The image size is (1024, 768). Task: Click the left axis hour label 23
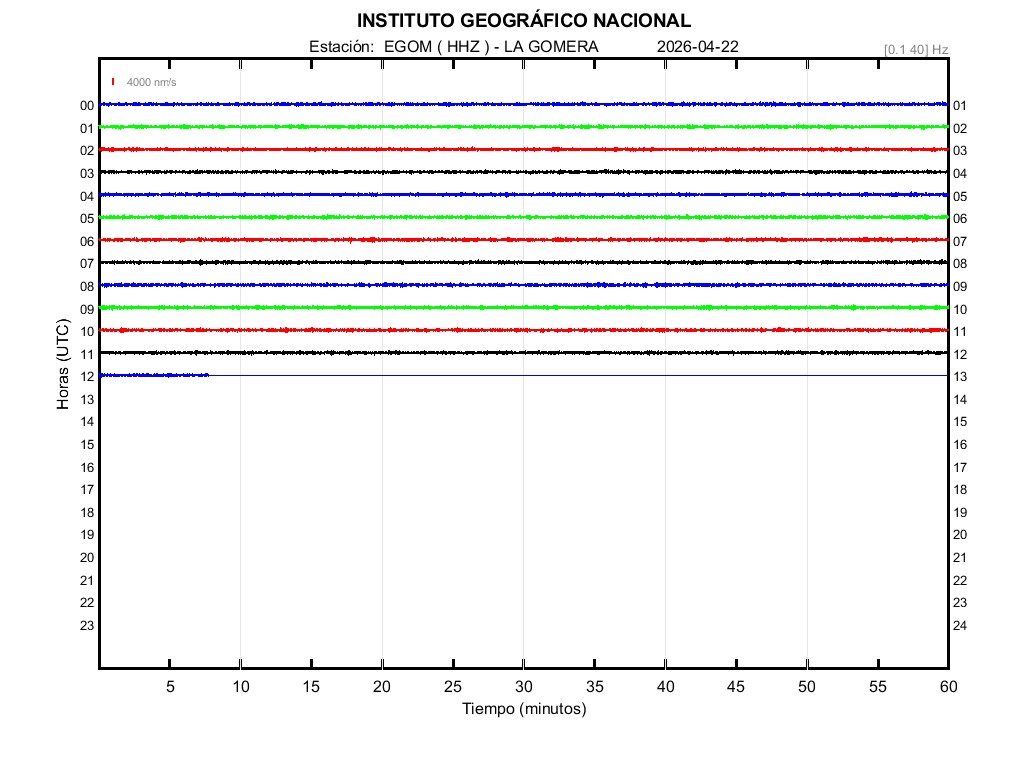click(x=87, y=626)
